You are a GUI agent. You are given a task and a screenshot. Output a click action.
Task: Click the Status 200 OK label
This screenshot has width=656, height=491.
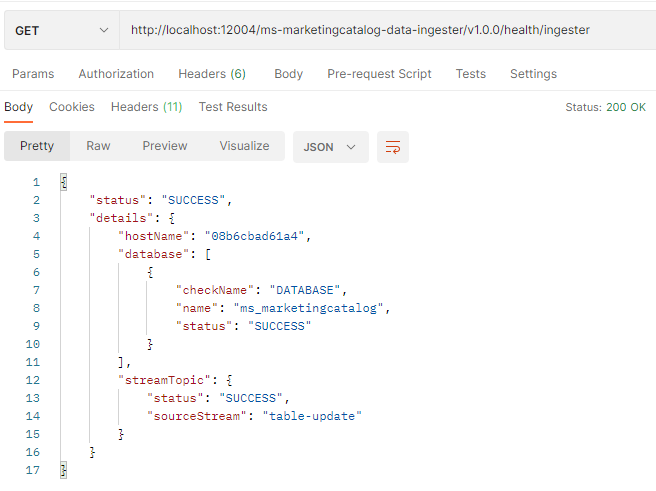[x=605, y=107]
